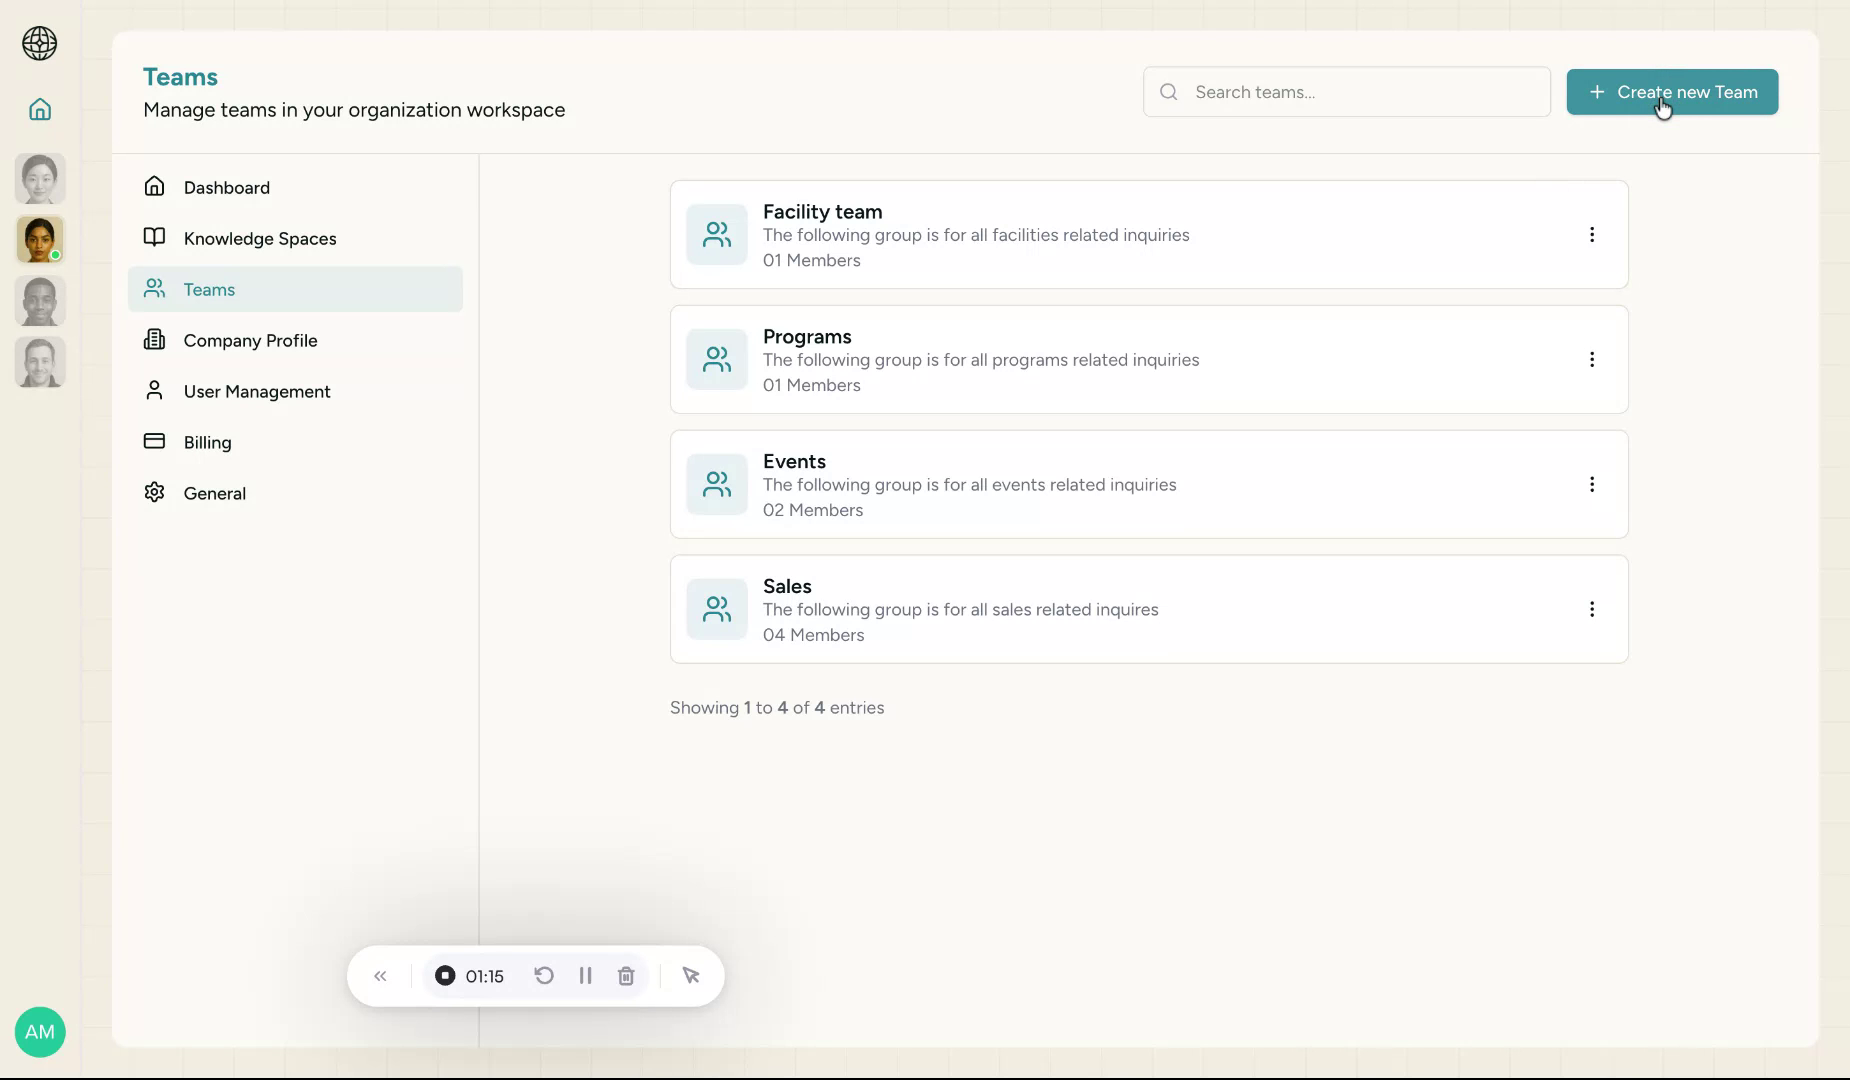Collapse the recording toolbar with the double chevron
The image size is (1850, 1080).
381,975
